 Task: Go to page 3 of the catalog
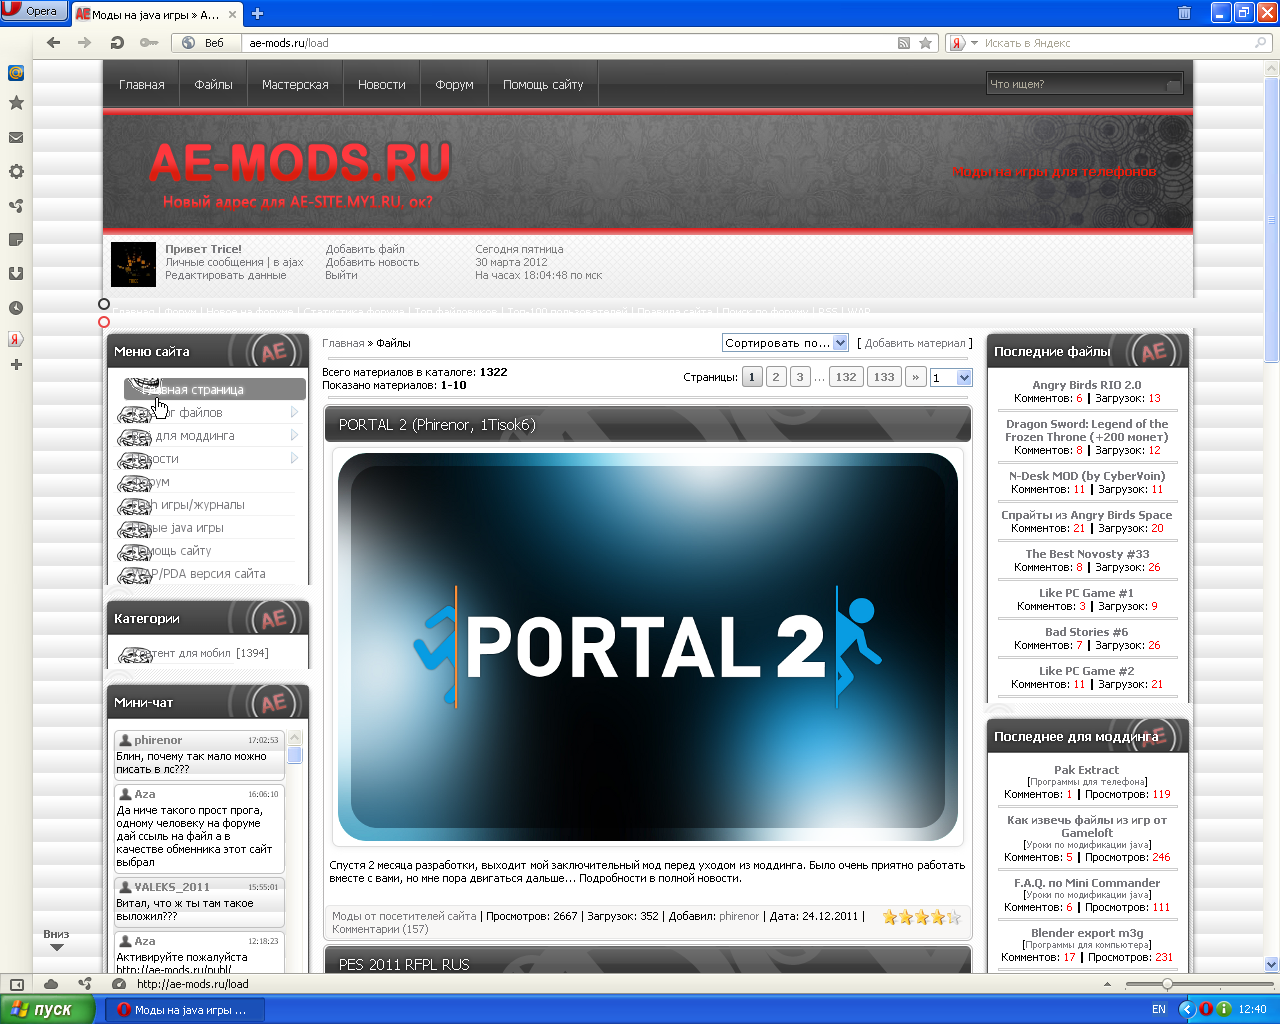pos(800,377)
